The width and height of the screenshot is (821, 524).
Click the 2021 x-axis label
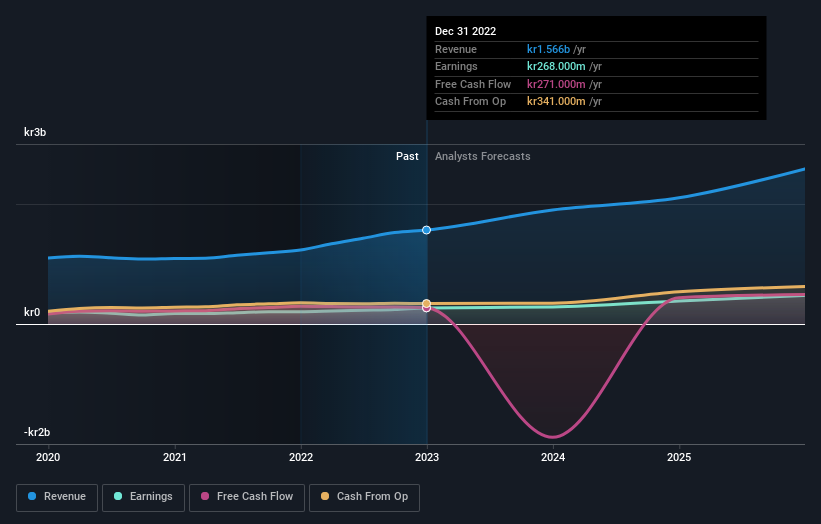click(174, 457)
